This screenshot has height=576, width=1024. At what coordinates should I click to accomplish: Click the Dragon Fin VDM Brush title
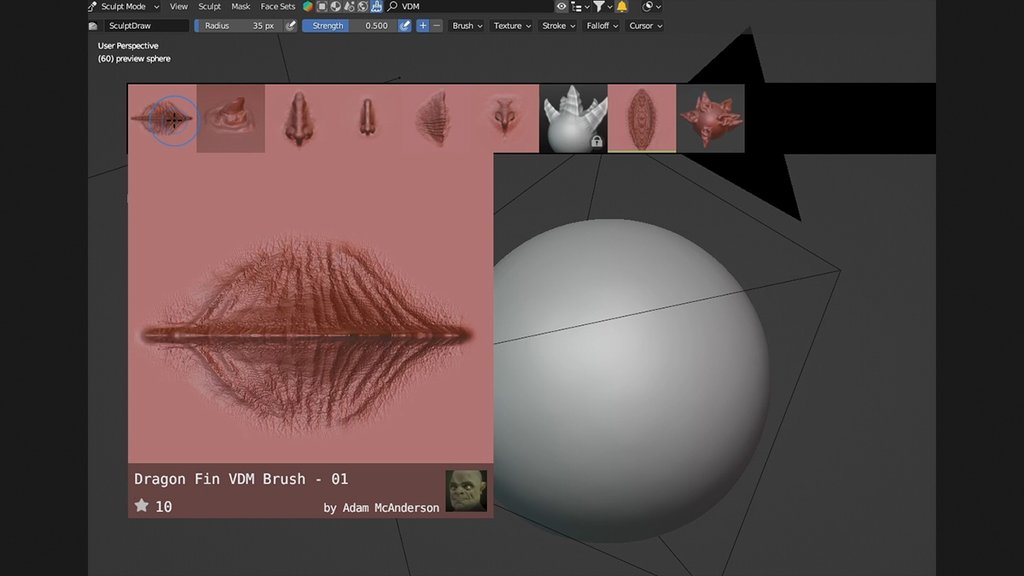(x=238, y=479)
